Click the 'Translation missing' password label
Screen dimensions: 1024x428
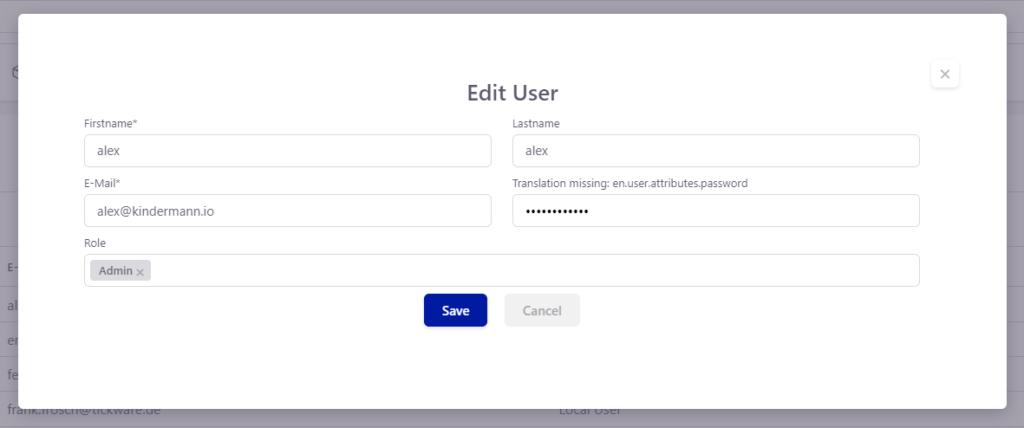(x=629, y=183)
